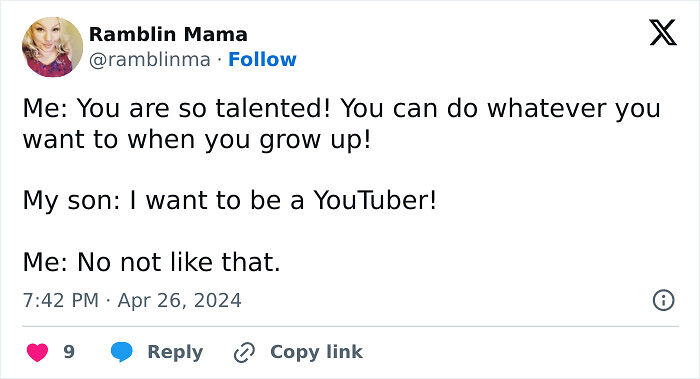Like the tweet with the pink heart icon
Screen dimensions: 700x379
[38, 352]
